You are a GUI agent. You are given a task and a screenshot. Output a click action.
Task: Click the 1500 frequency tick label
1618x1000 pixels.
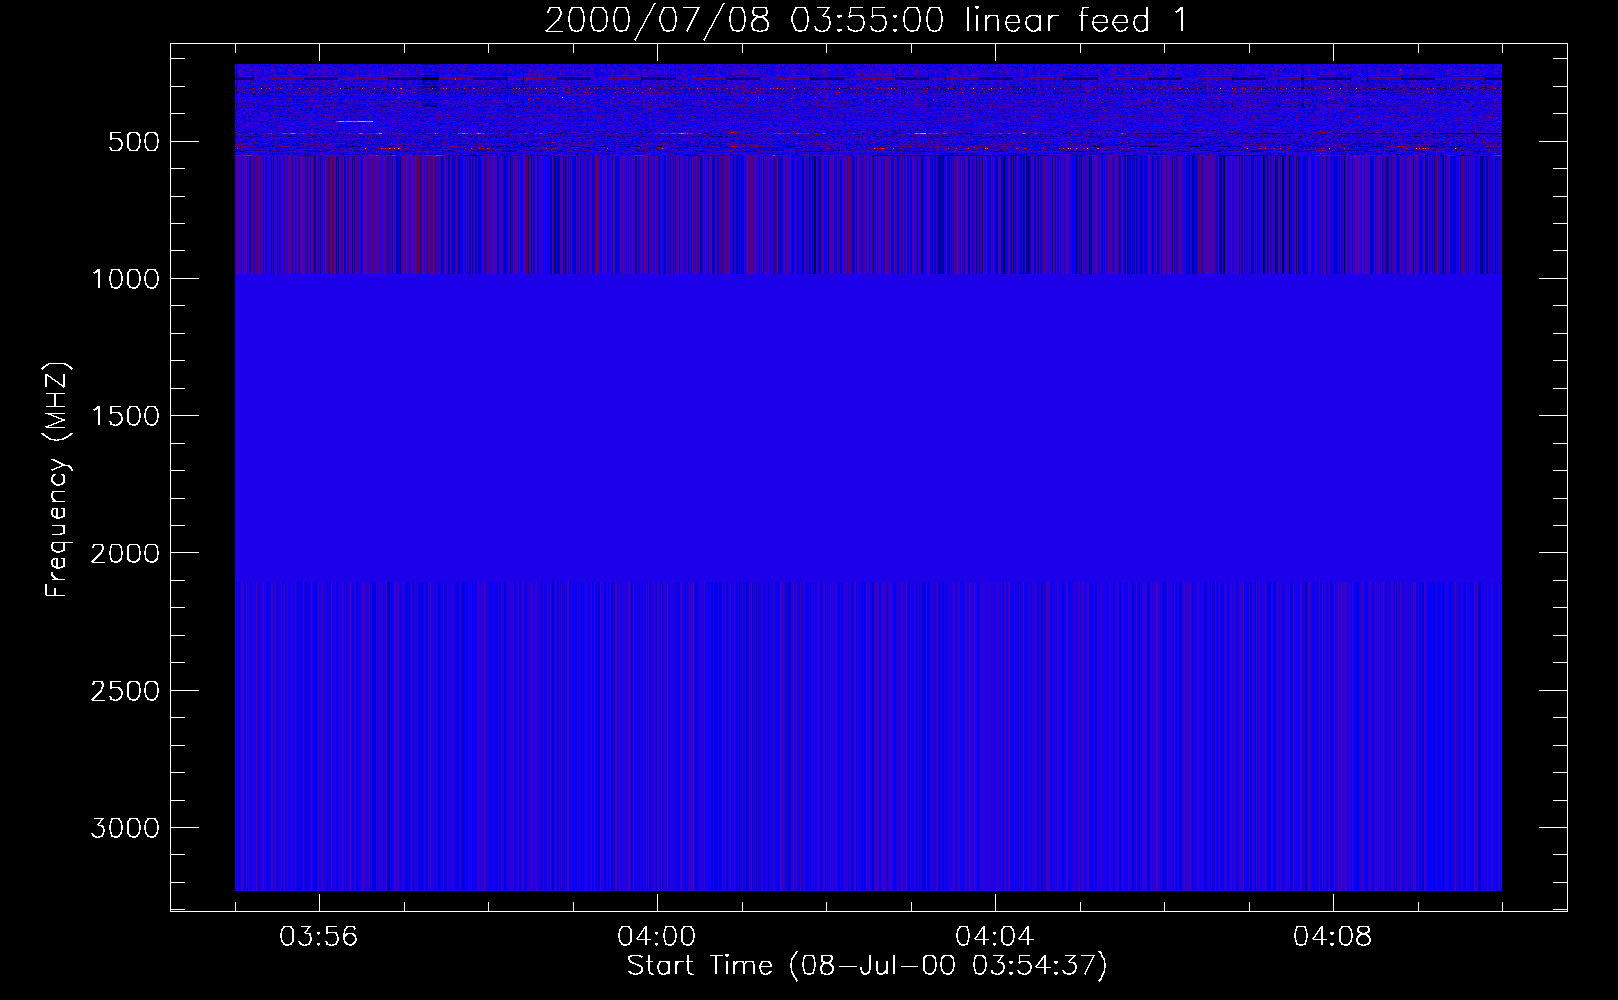(125, 416)
